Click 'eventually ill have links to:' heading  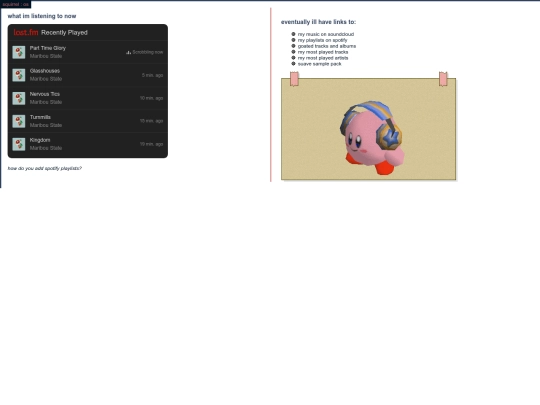point(319,22)
